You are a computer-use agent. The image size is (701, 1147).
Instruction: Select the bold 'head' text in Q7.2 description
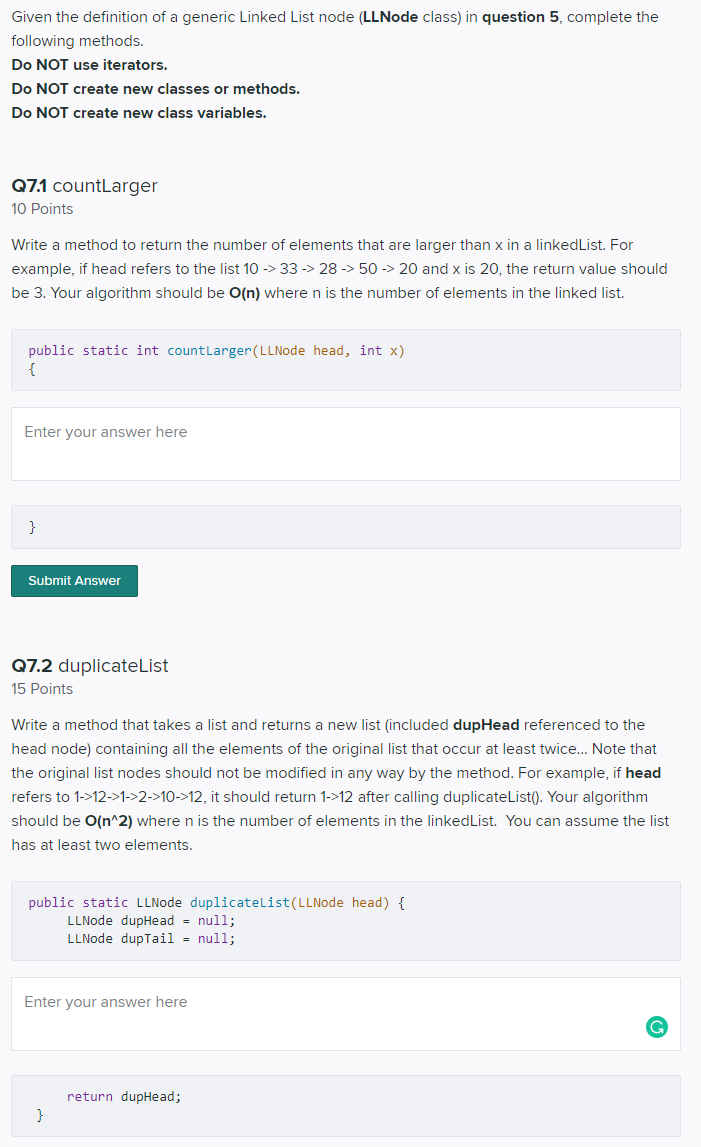pos(645,772)
